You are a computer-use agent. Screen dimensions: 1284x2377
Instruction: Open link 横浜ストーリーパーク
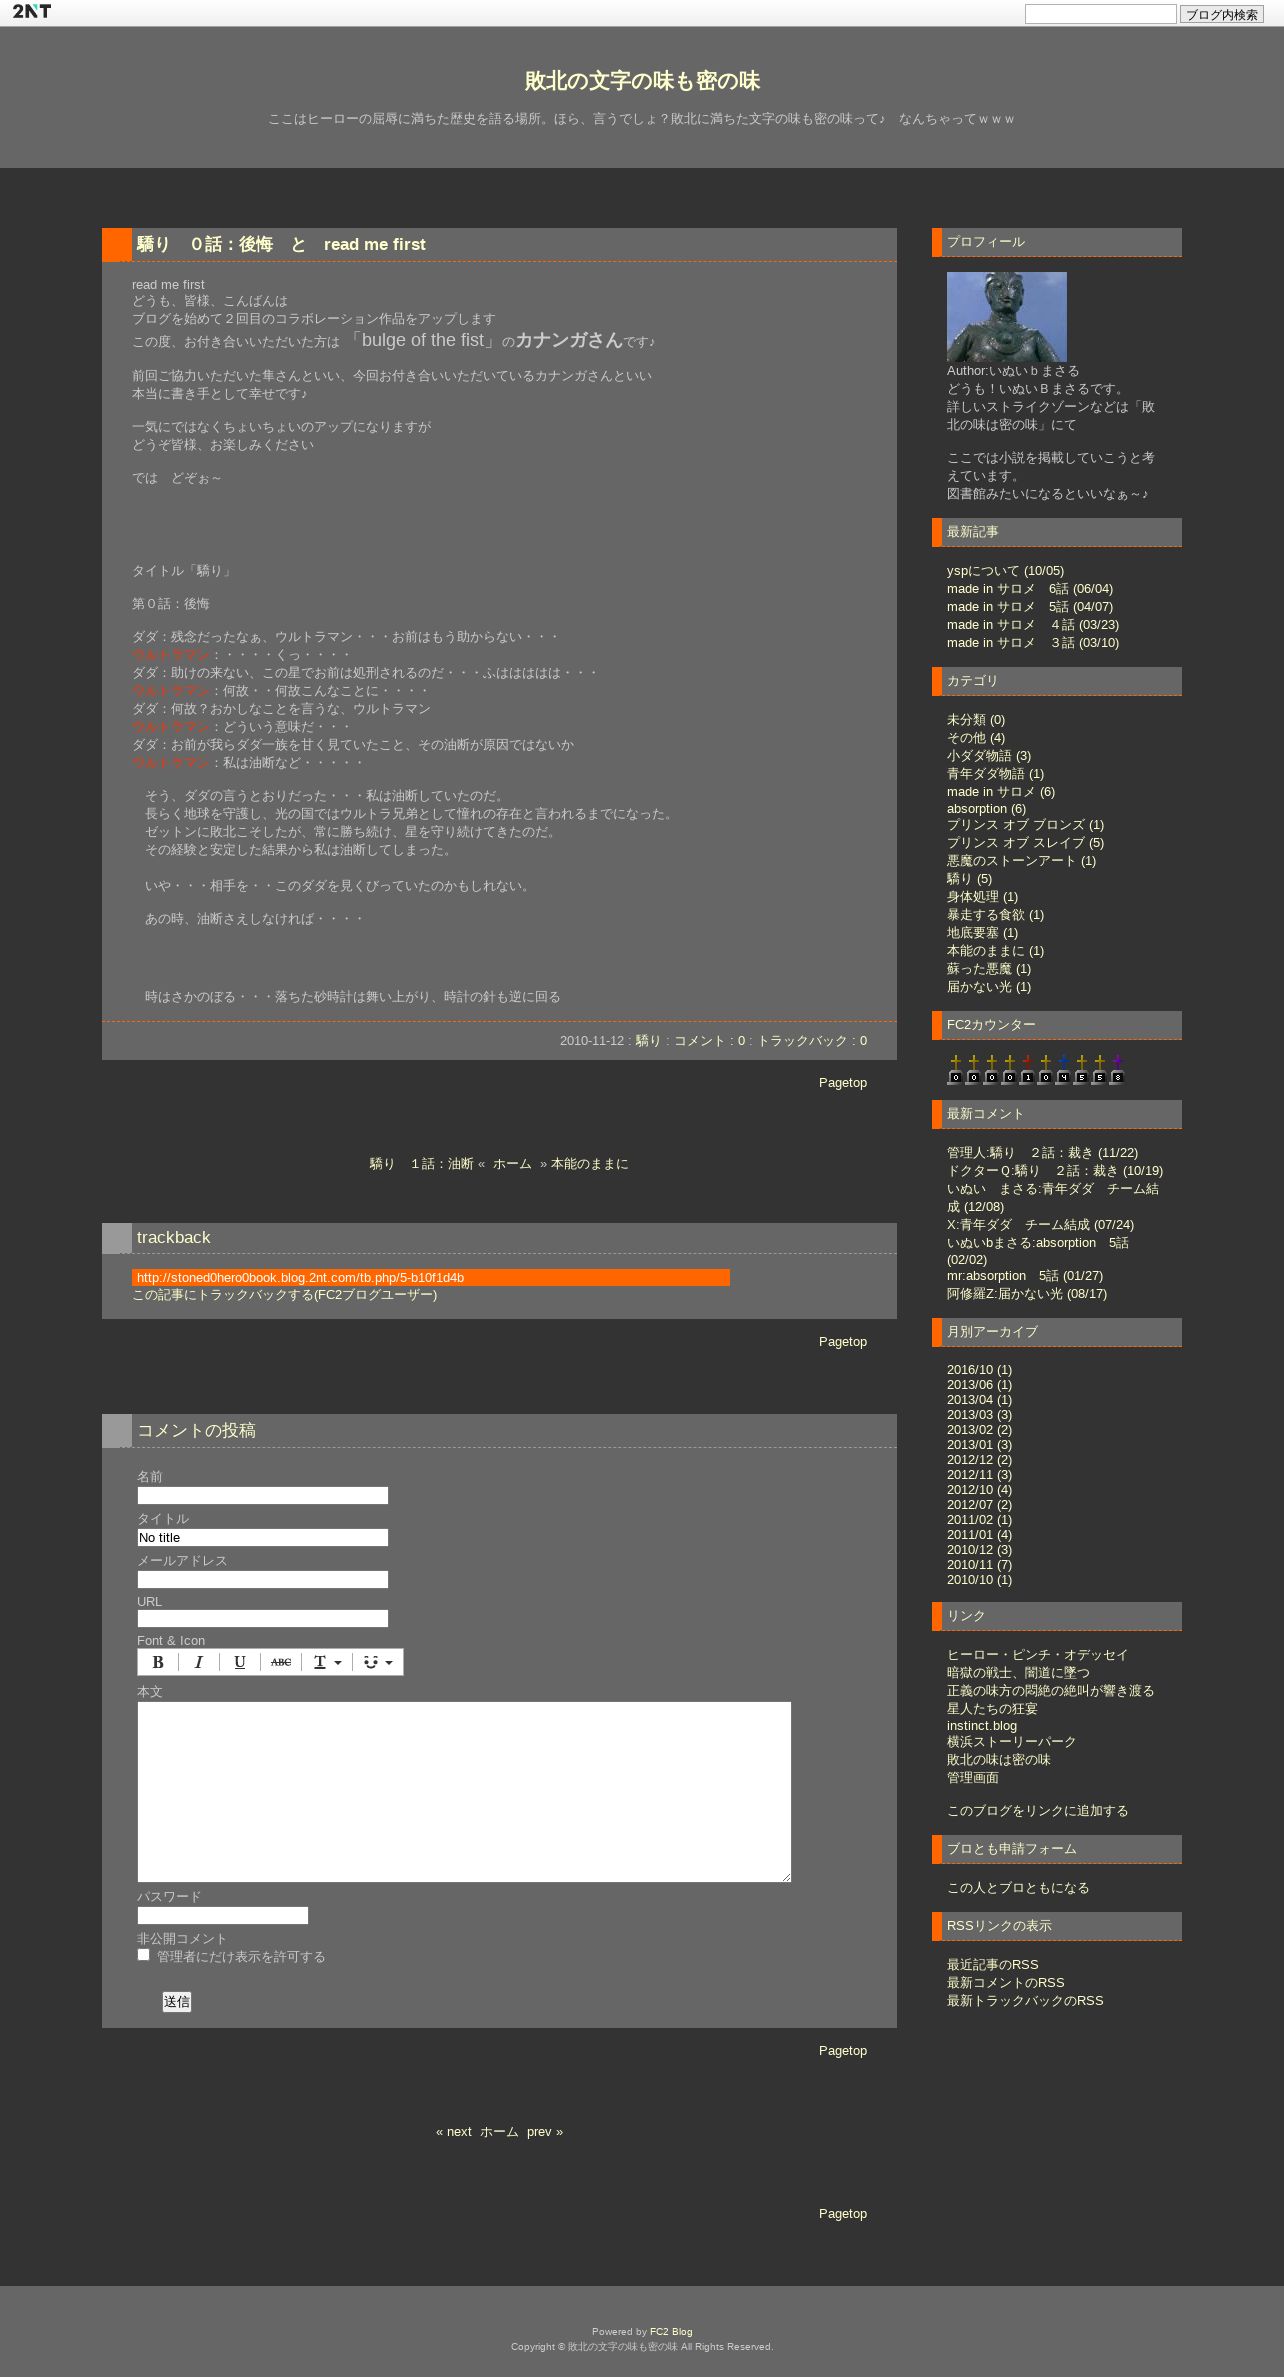pyautogui.click(x=1011, y=1742)
